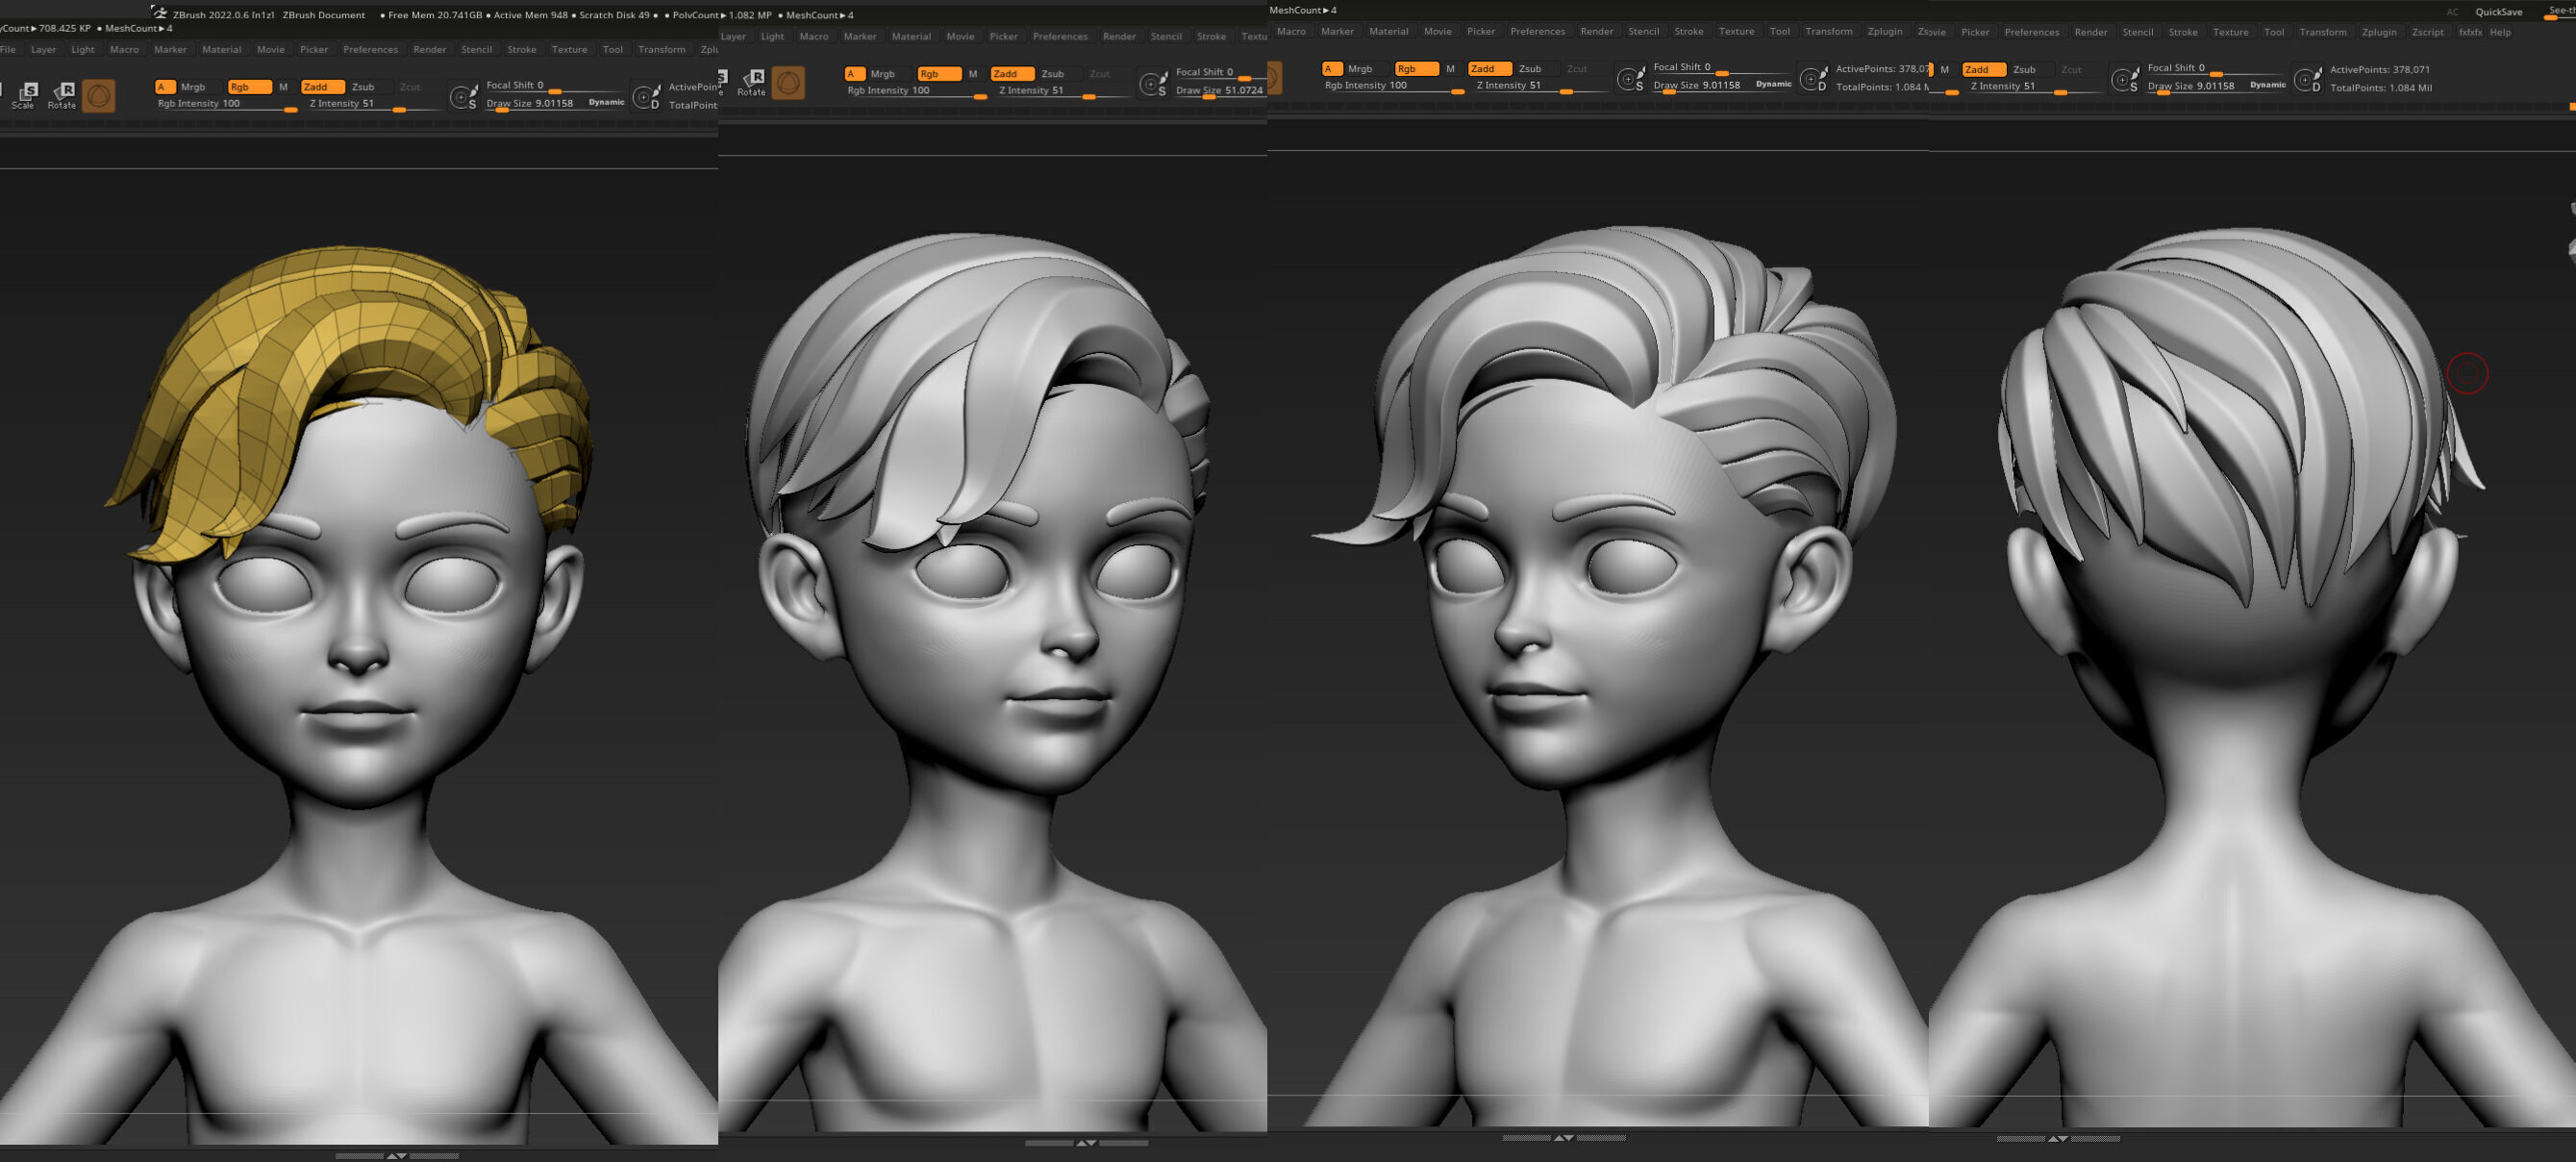Click 'Active Mem 948' status text
Image resolution: width=2576 pixels, height=1162 pixels.
tap(530, 15)
